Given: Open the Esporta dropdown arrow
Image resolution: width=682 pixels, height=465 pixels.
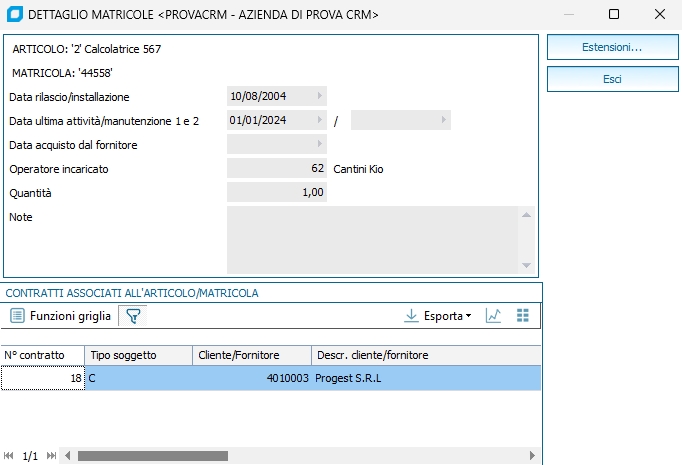Looking at the screenshot, I should (468, 316).
